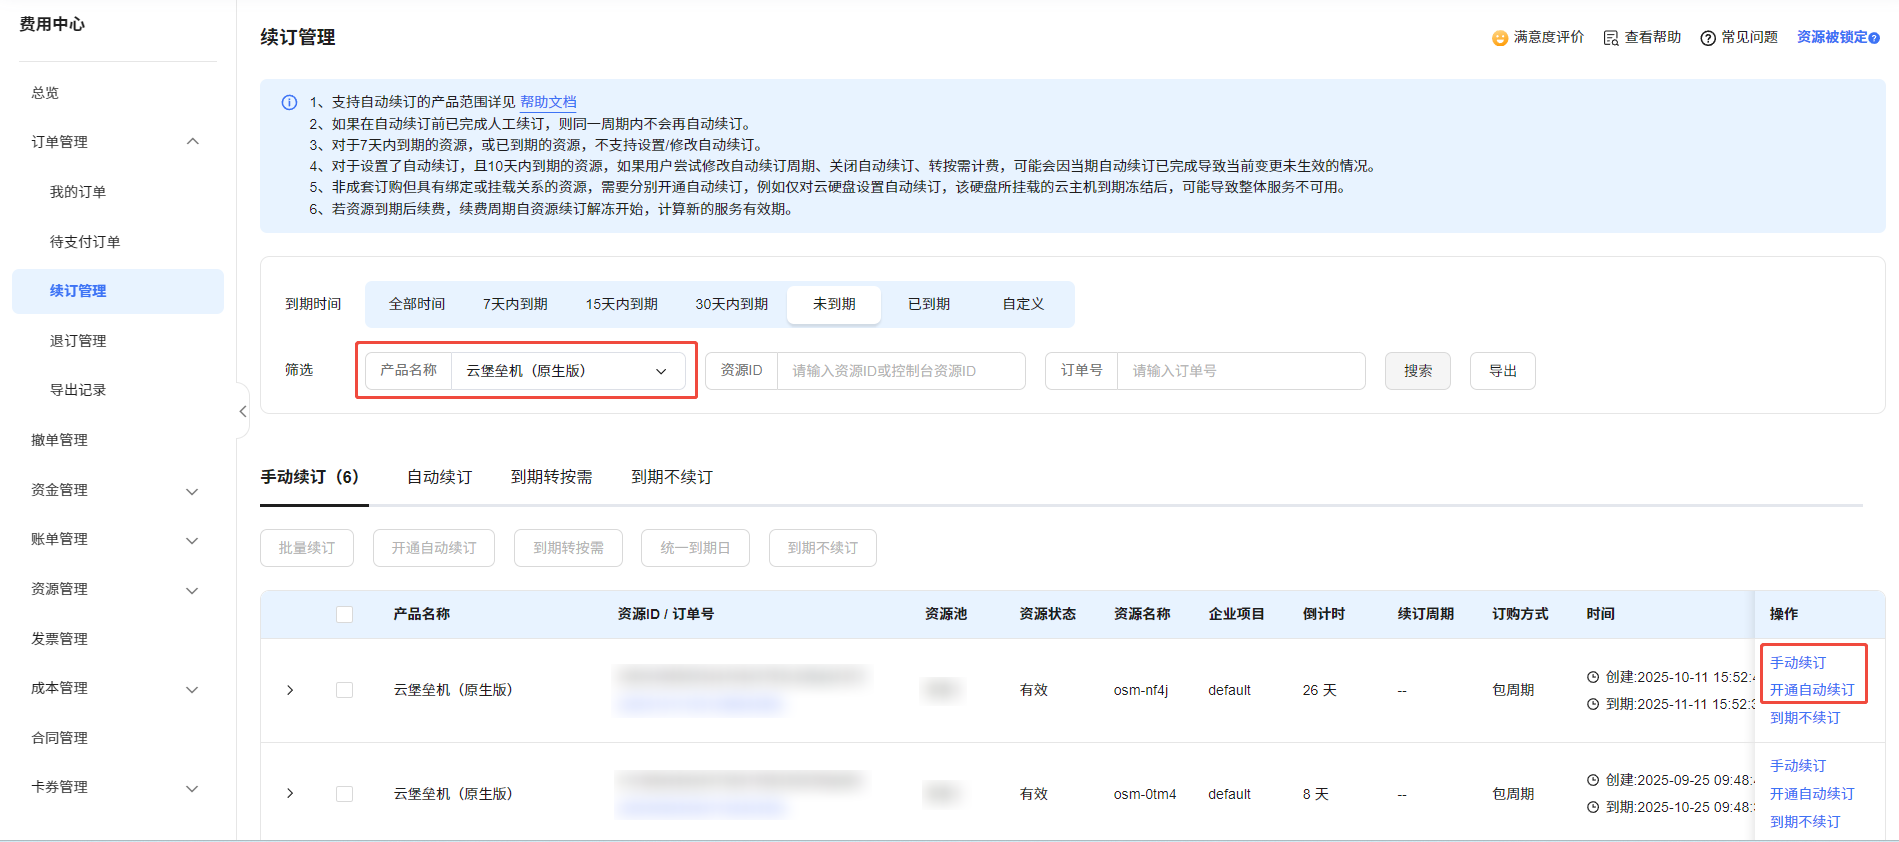Click the 资源被锁定 help icon
Image resolution: width=1899 pixels, height=842 pixels.
point(1874,38)
